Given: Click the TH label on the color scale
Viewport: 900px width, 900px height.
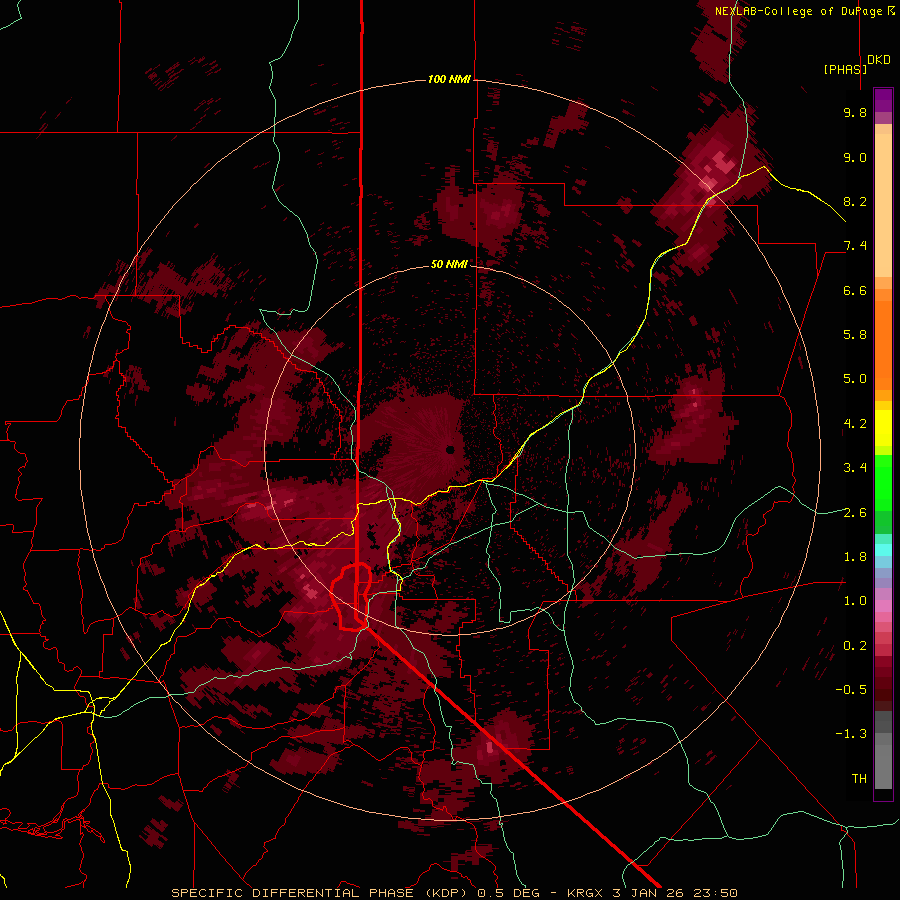Looking at the screenshot, I should tap(859, 779).
